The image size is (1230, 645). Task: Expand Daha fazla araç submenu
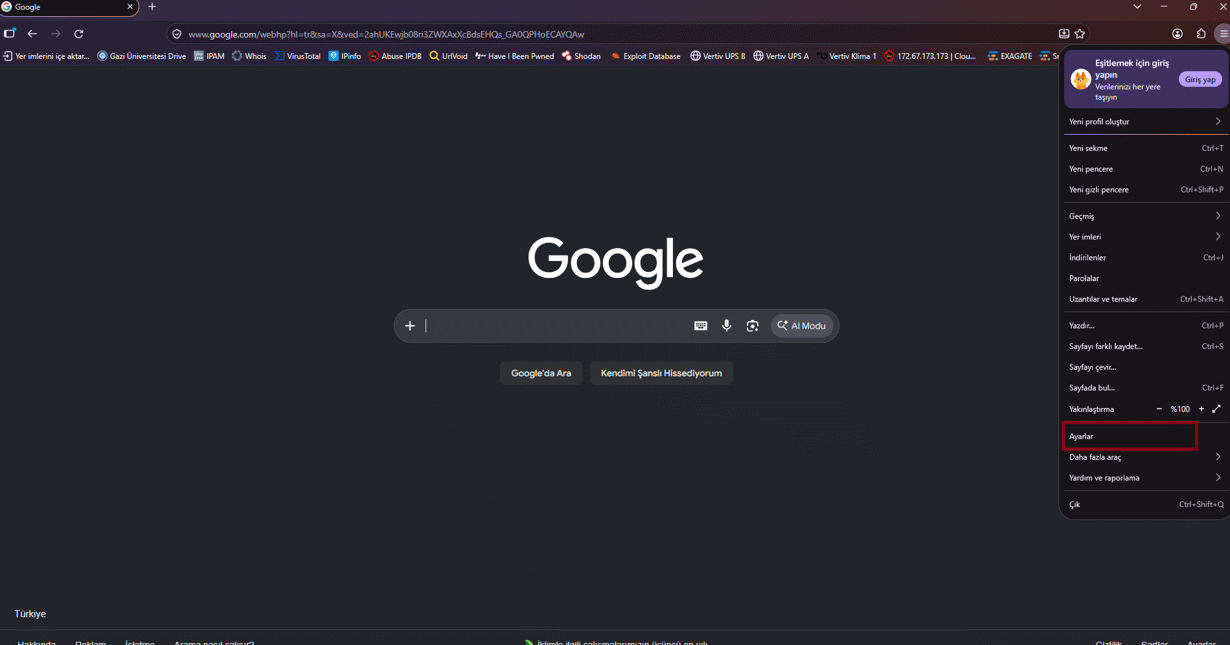pyautogui.click(x=1145, y=457)
